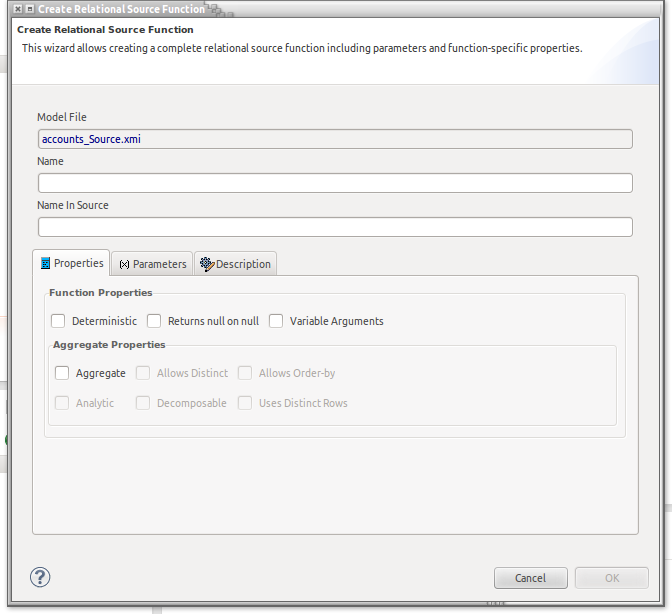Check the Uses Distinct Rows box
This screenshot has height=614, width=672.
tap(246, 403)
